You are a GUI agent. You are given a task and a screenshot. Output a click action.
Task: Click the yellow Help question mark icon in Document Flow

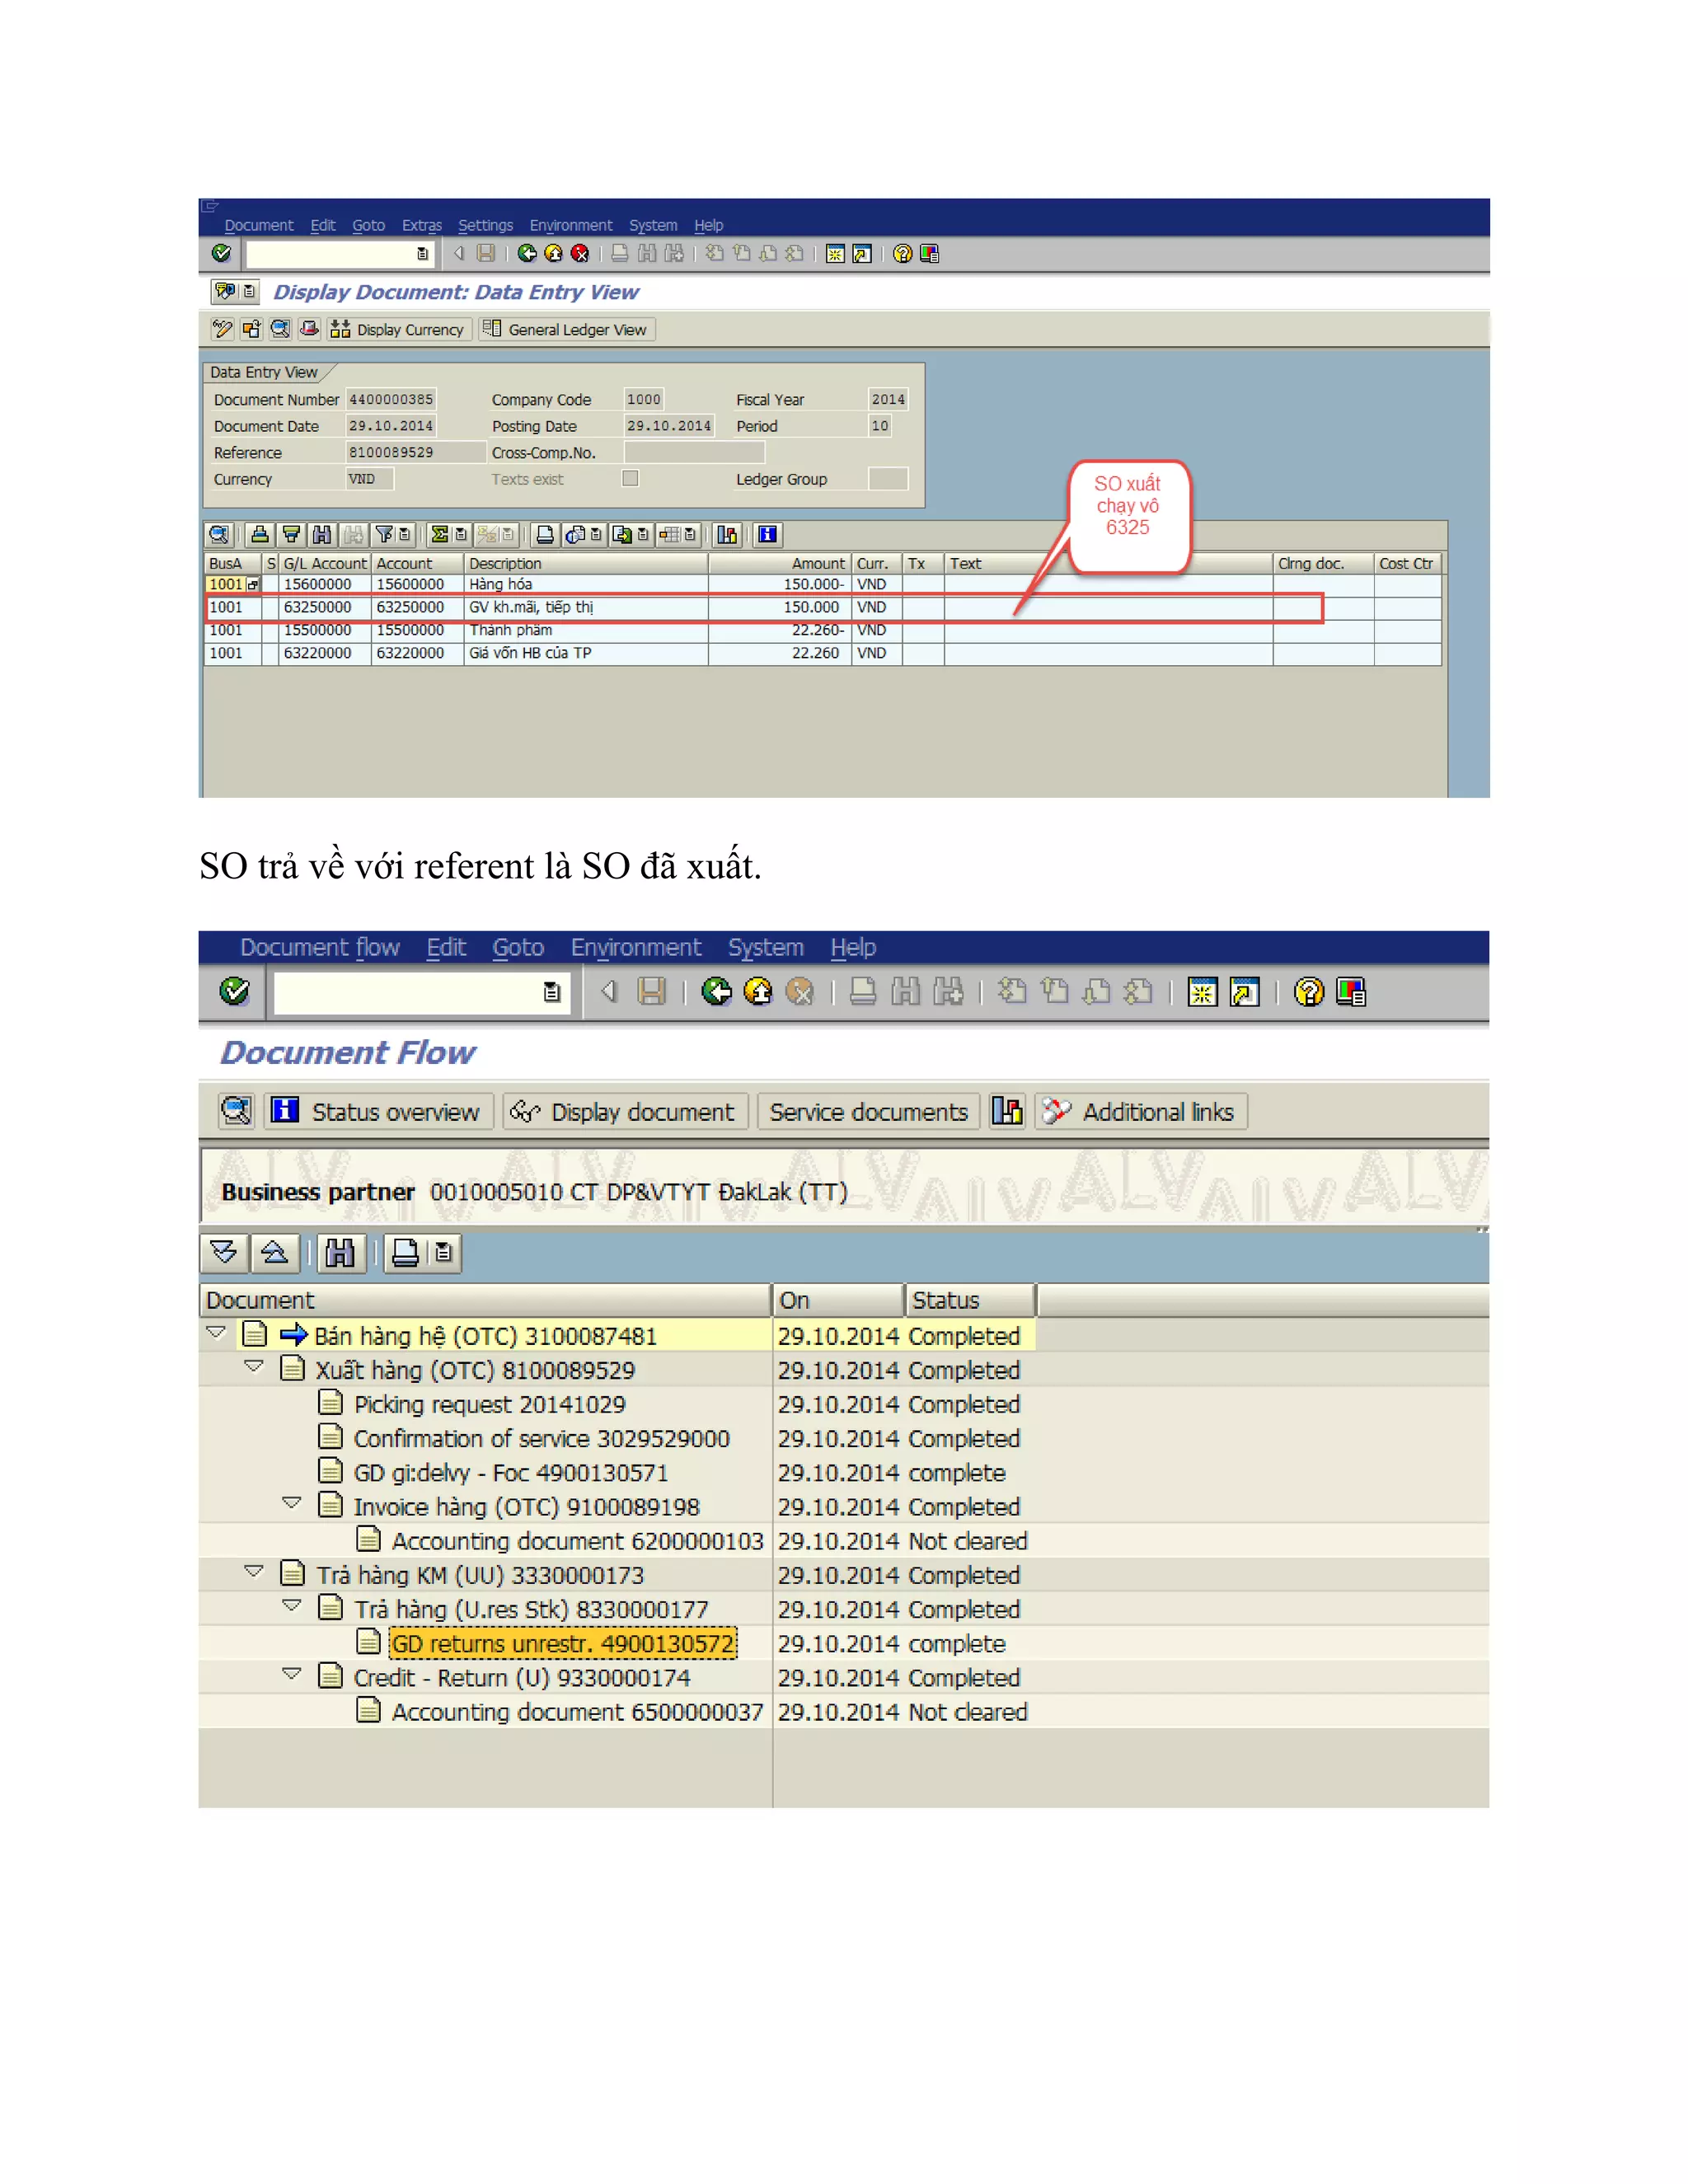(1308, 991)
